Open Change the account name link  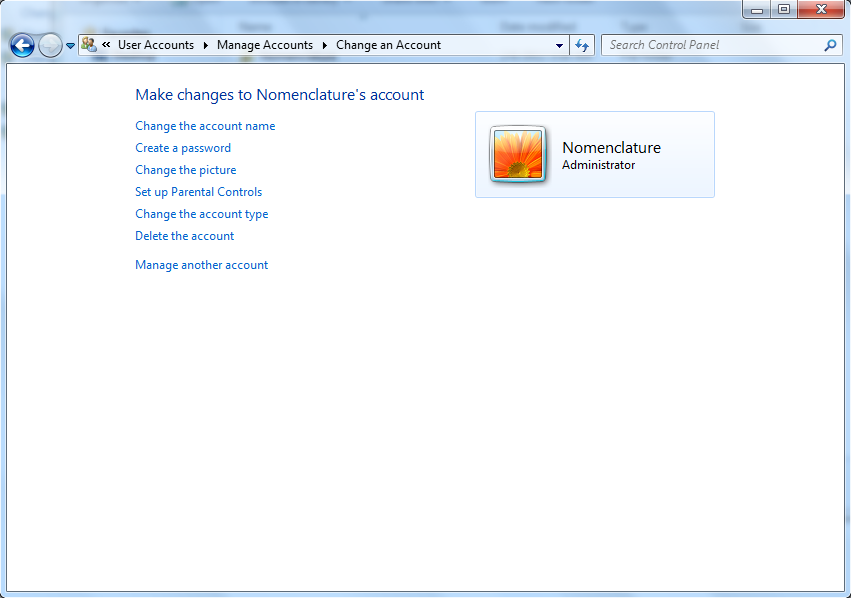[205, 126]
